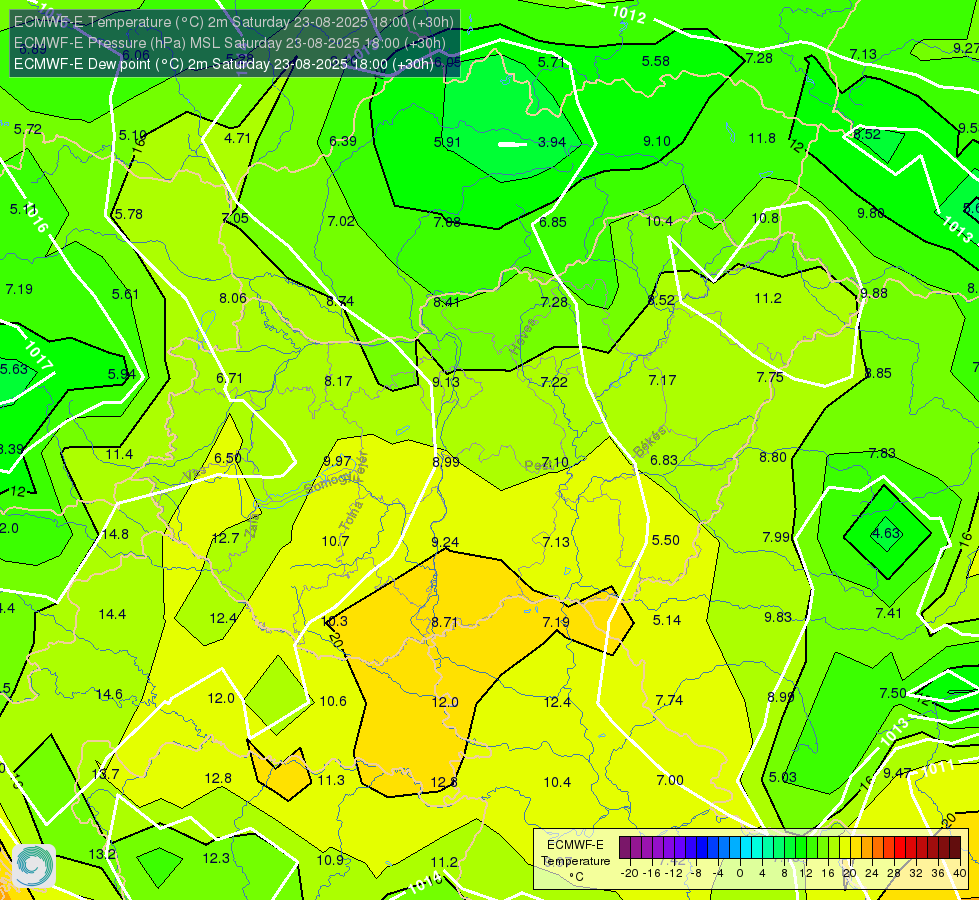Viewport: 979px width, 900px height.
Task: Click the purple -20°C legend swatch
Action: 625,848
